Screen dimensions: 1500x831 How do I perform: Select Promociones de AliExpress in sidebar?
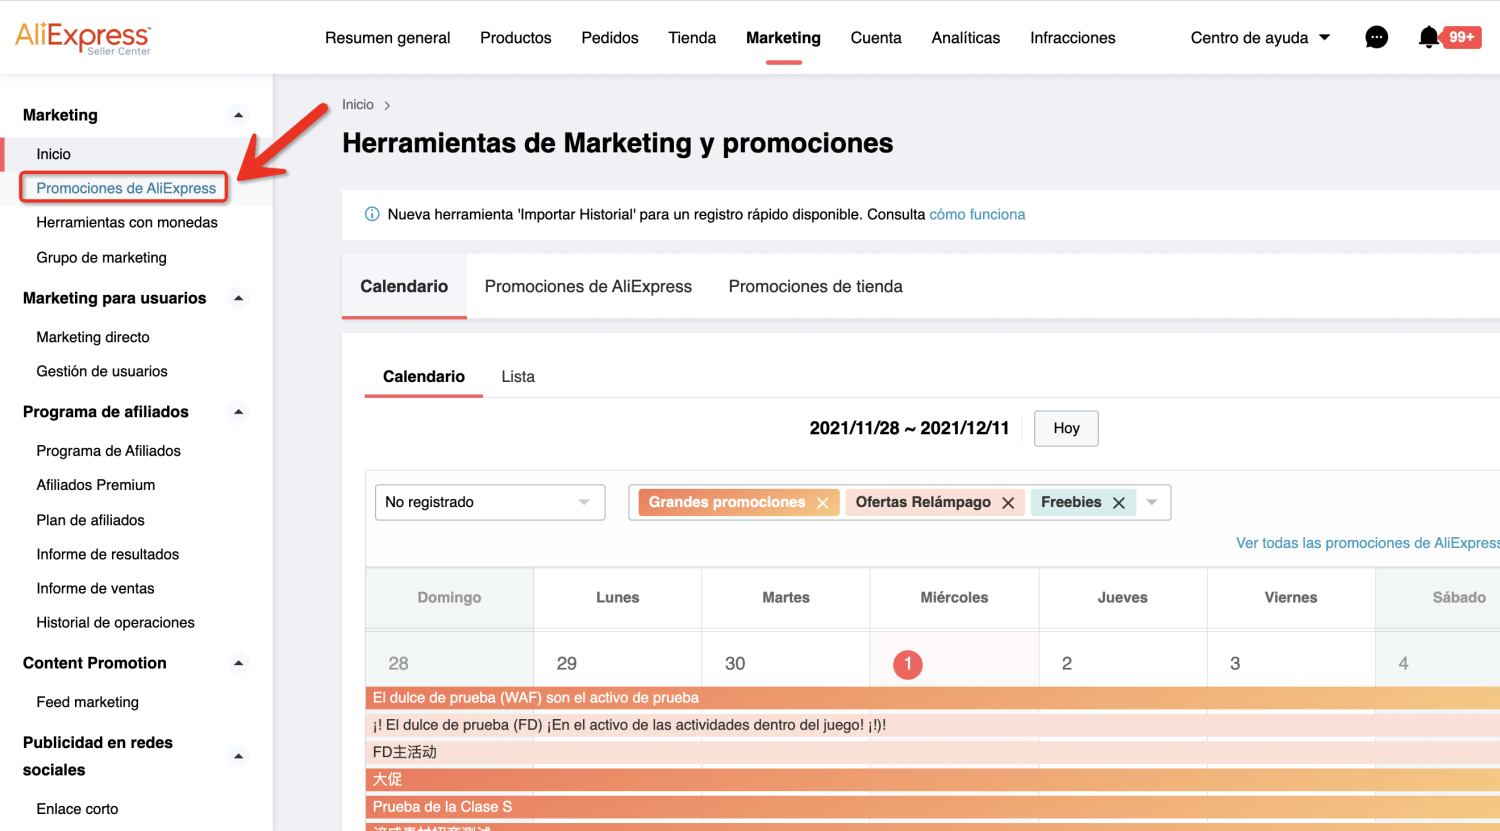point(126,188)
